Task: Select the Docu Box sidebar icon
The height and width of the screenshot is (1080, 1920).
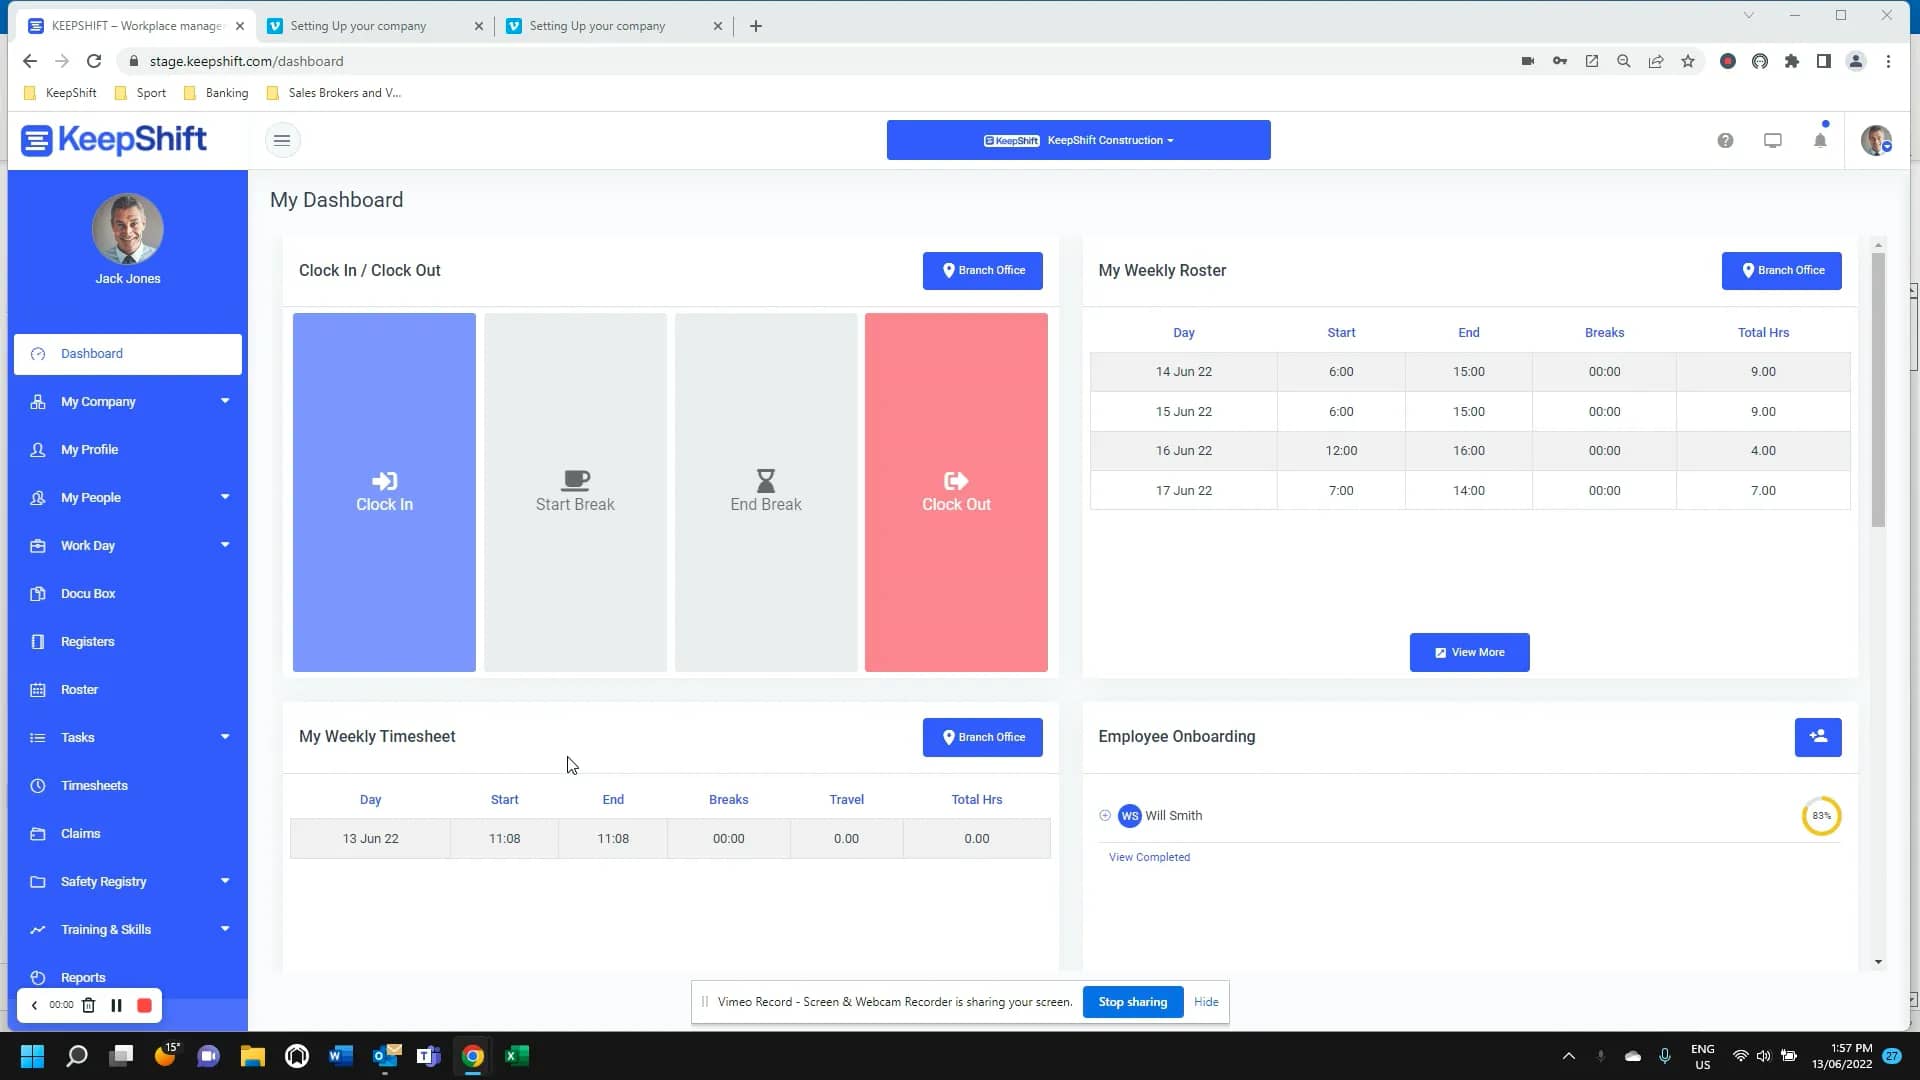Action: point(38,593)
